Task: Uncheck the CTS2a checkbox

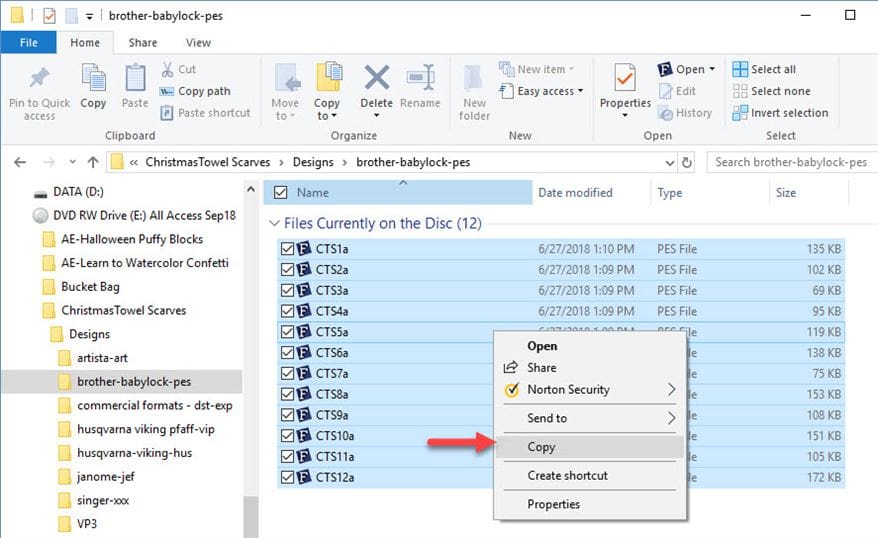Action: (x=287, y=269)
